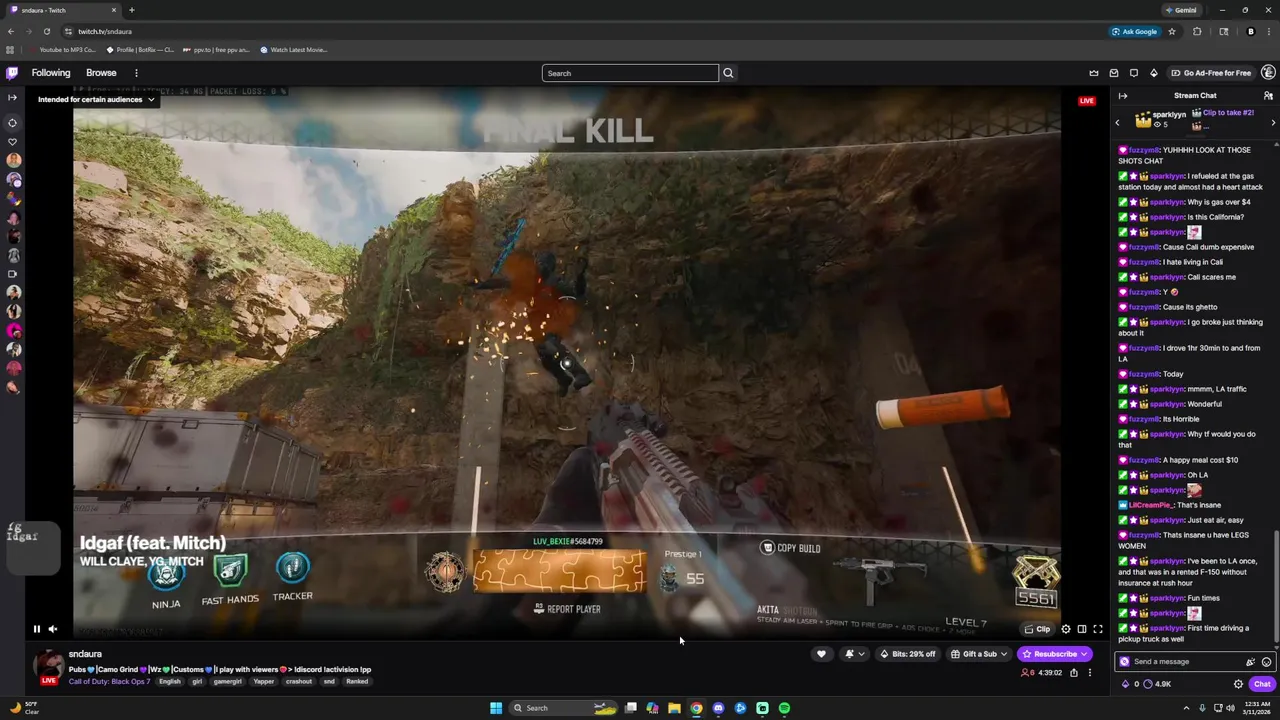
Task: Open the Watch Latest Movie bookmark
Action: 294,49
